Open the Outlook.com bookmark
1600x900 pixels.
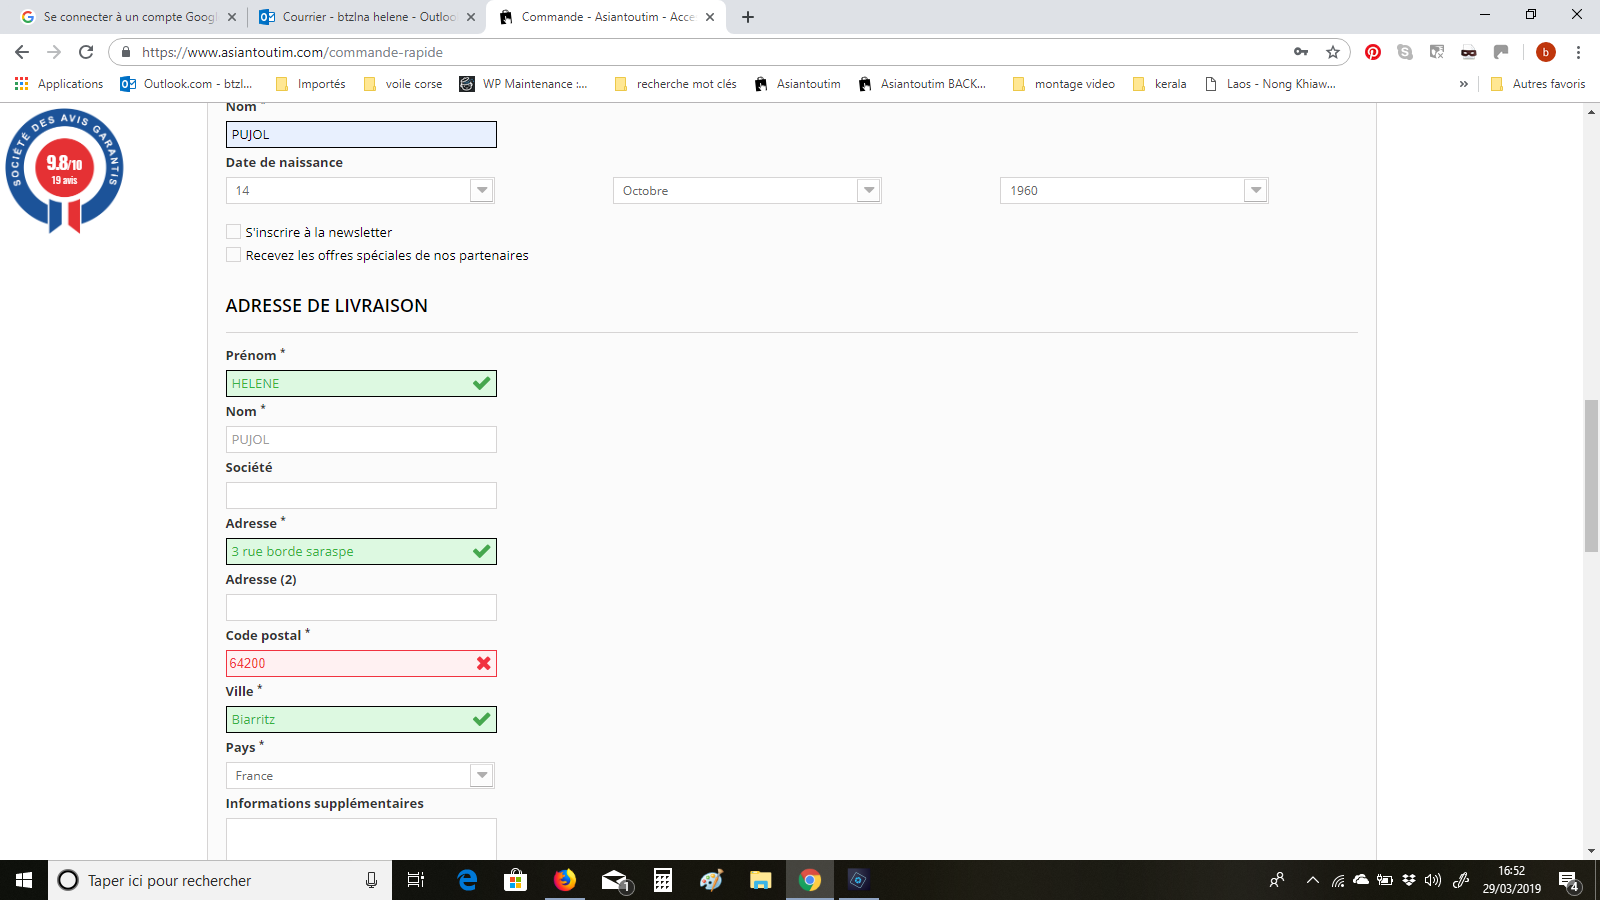point(187,84)
